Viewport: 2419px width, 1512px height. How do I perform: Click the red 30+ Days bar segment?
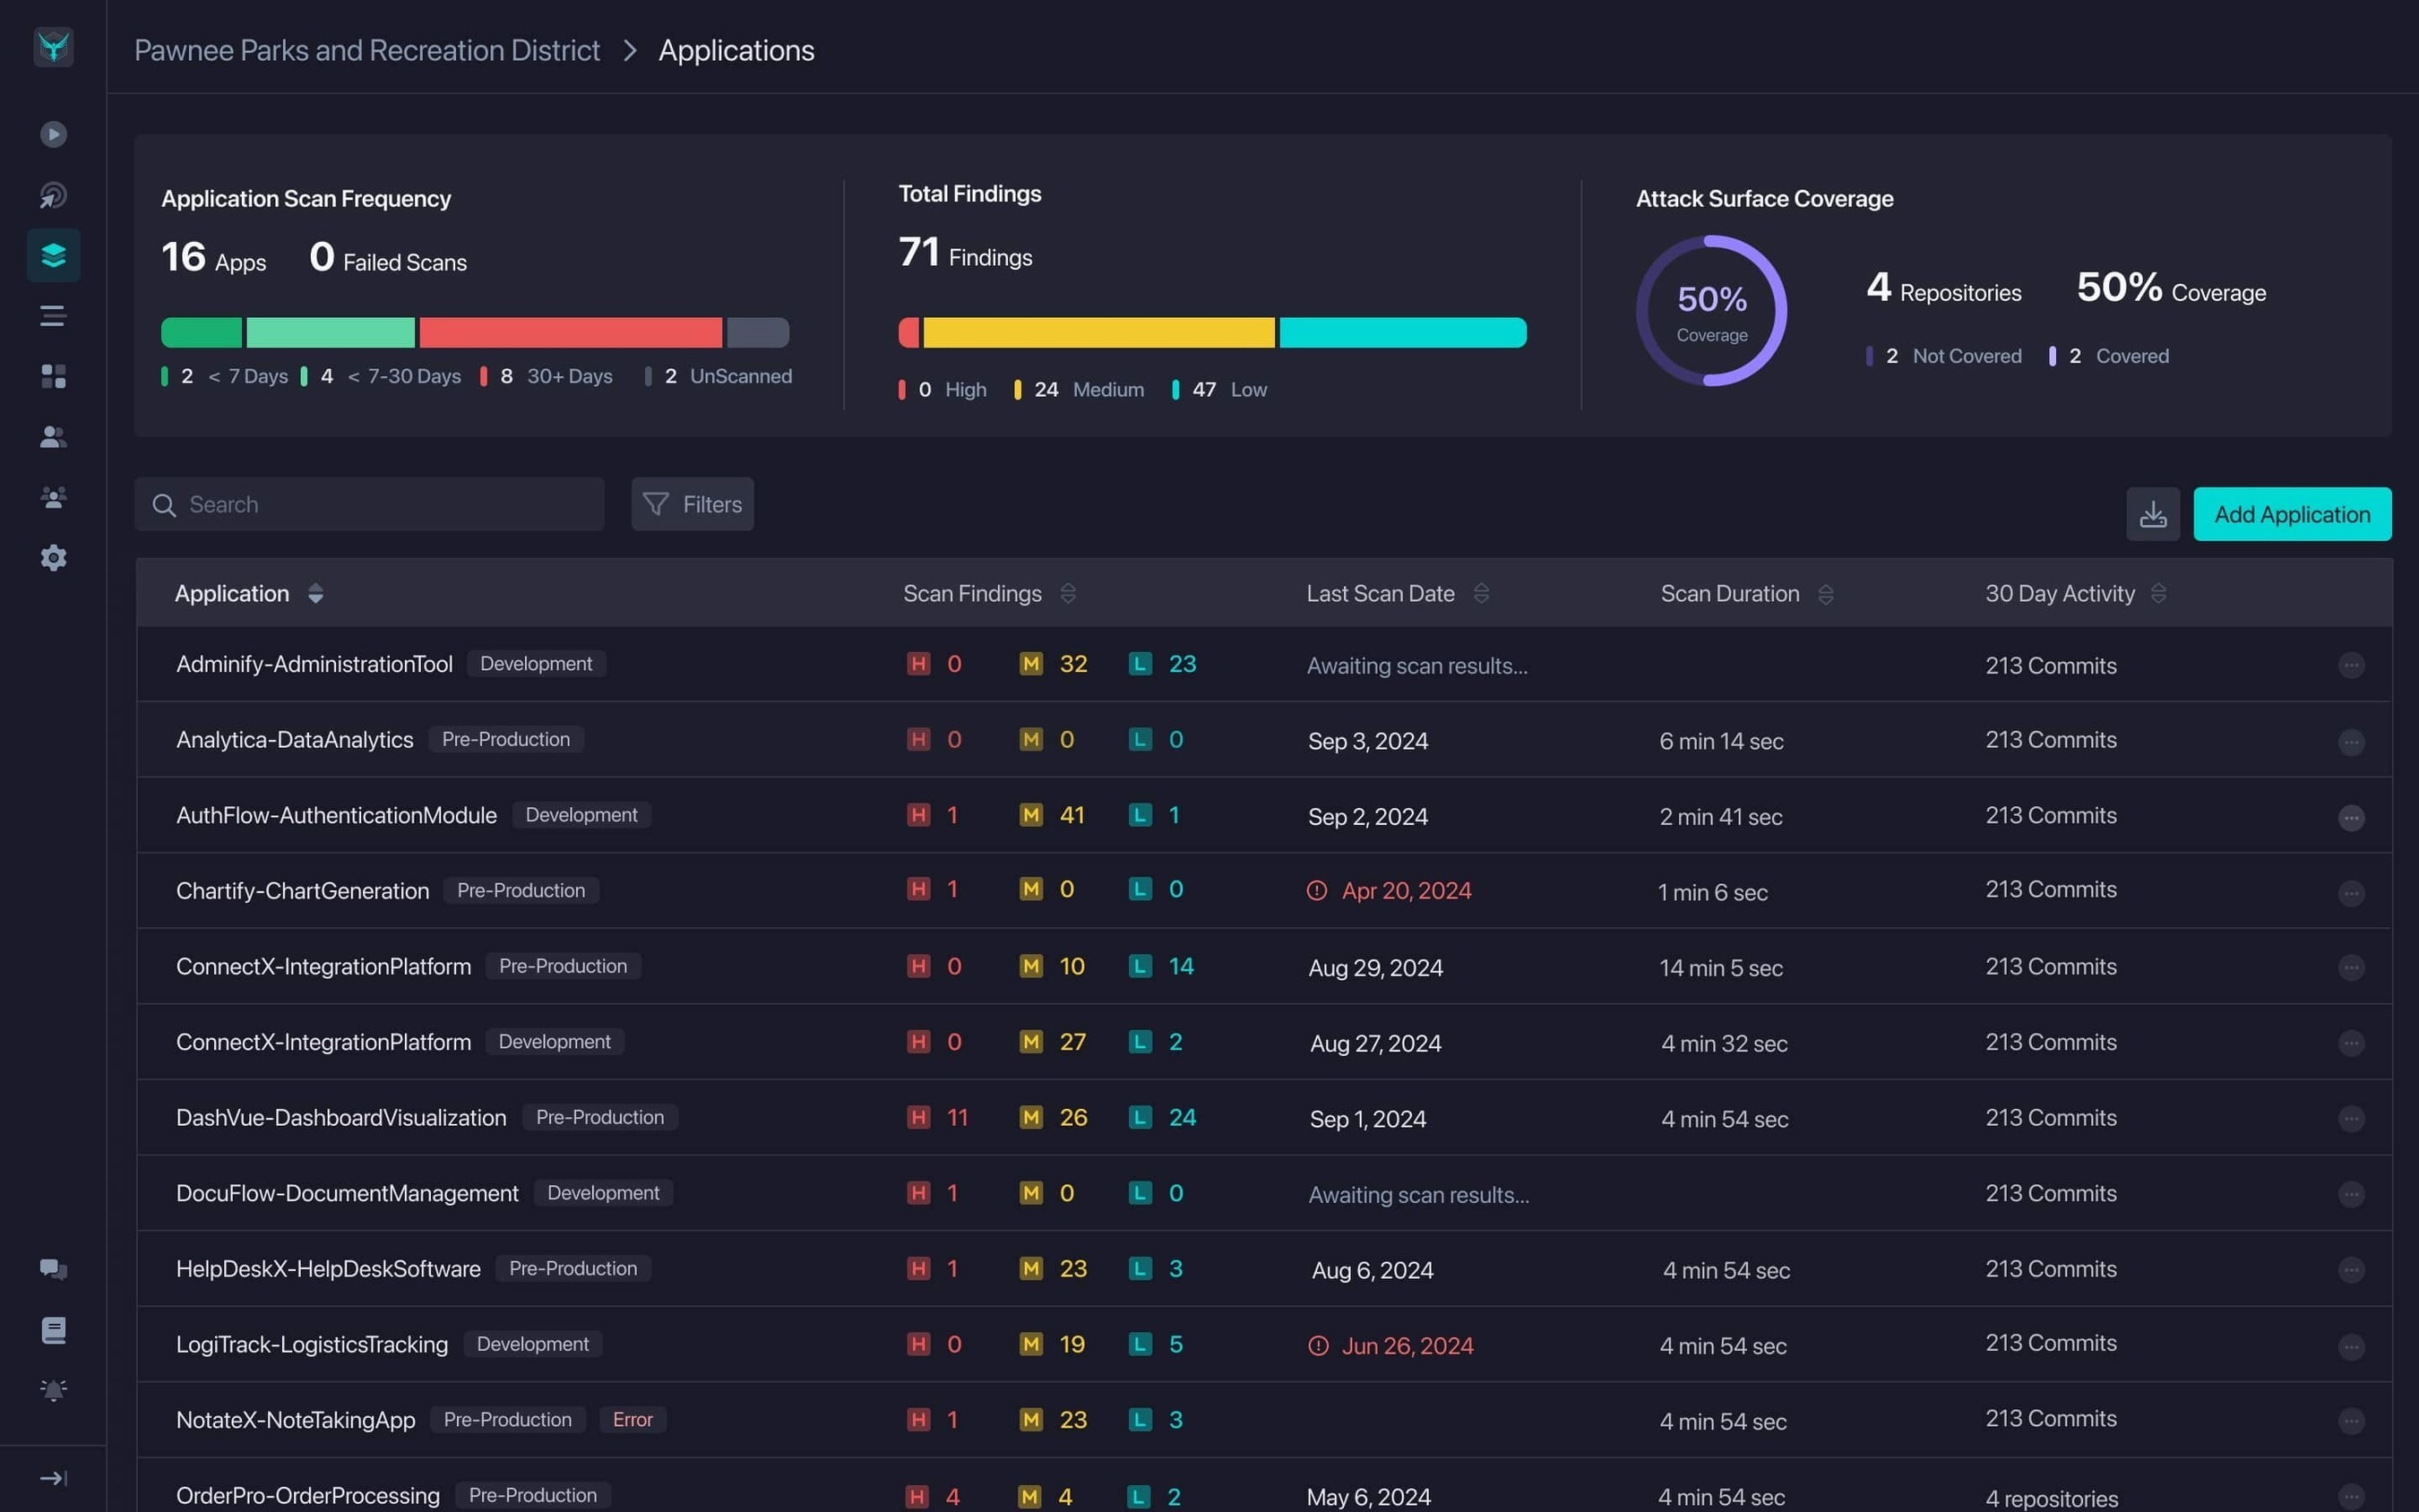(570, 332)
